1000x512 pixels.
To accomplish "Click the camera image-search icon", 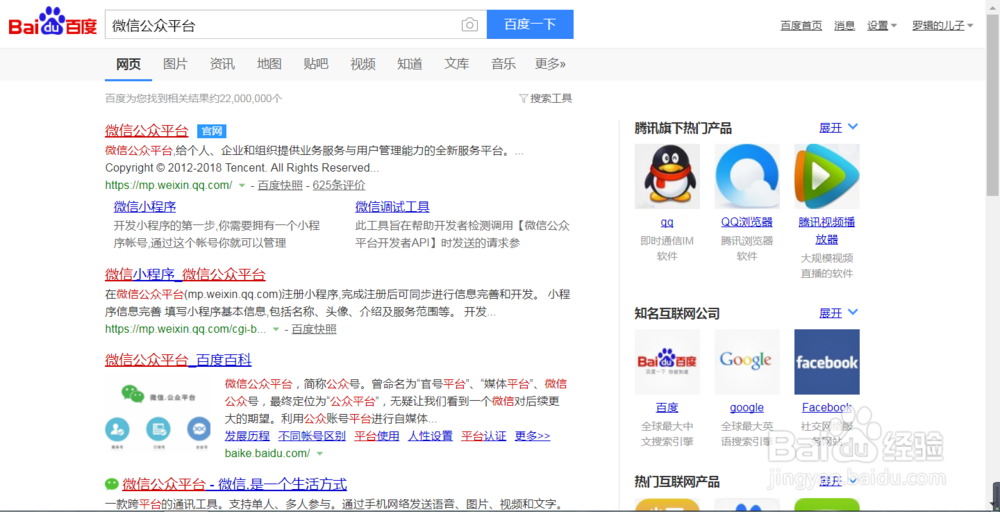I will coord(469,25).
